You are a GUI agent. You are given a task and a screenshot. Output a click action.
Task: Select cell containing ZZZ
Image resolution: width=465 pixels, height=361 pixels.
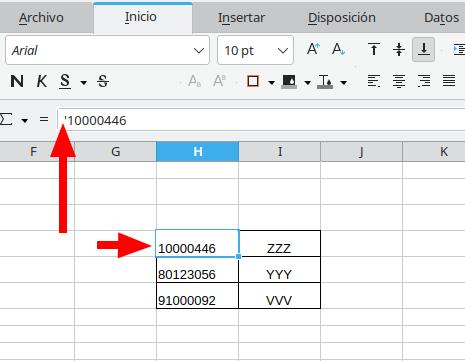coord(280,243)
